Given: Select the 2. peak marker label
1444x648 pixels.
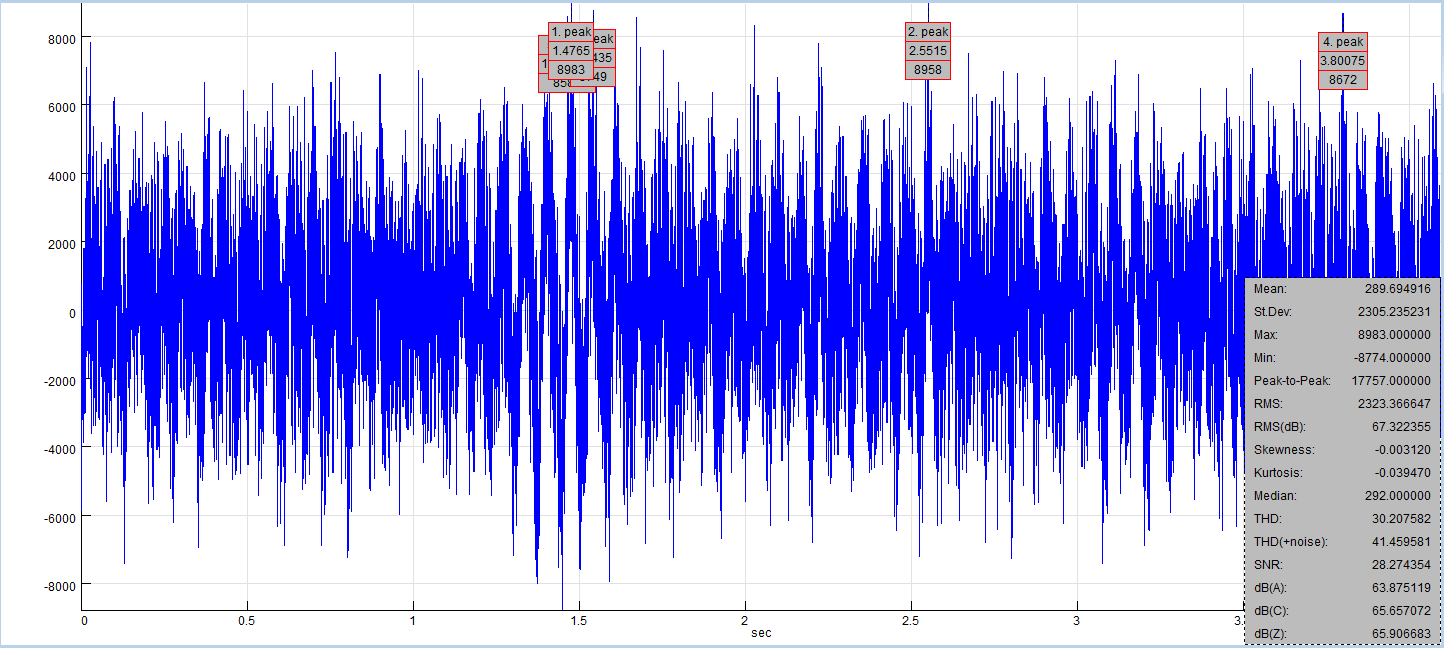Looking at the screenshot, I should tap(927, 32).
